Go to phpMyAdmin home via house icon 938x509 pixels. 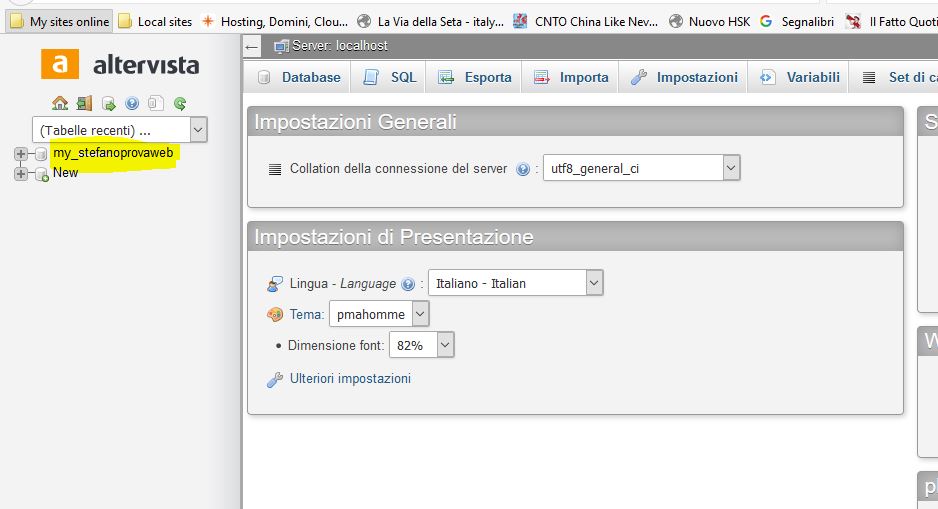click(x=60, y=103)
